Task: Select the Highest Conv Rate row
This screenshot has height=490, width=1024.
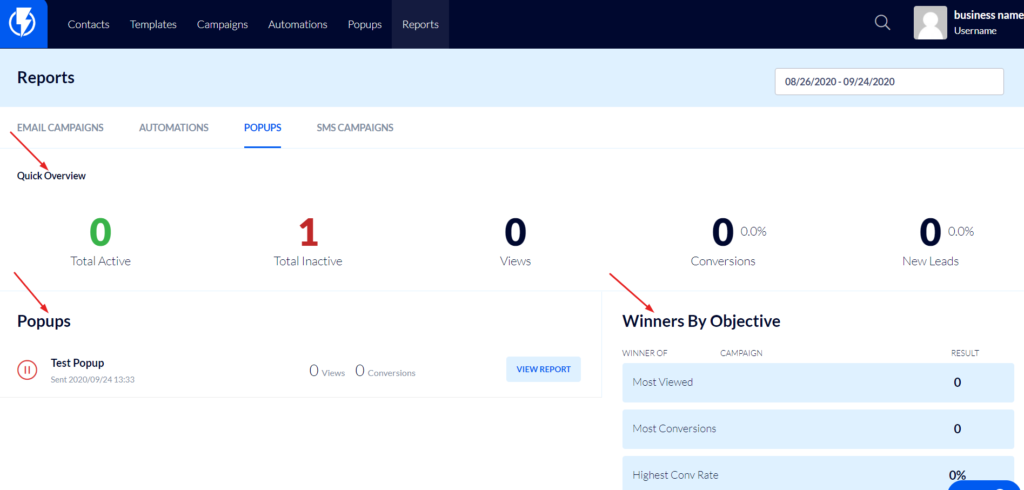Action: point(818,474)
